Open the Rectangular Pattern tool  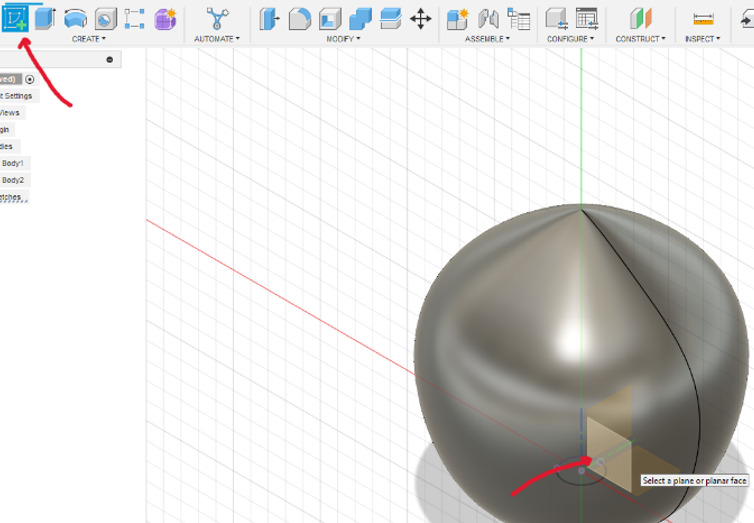tap(134, 19)
